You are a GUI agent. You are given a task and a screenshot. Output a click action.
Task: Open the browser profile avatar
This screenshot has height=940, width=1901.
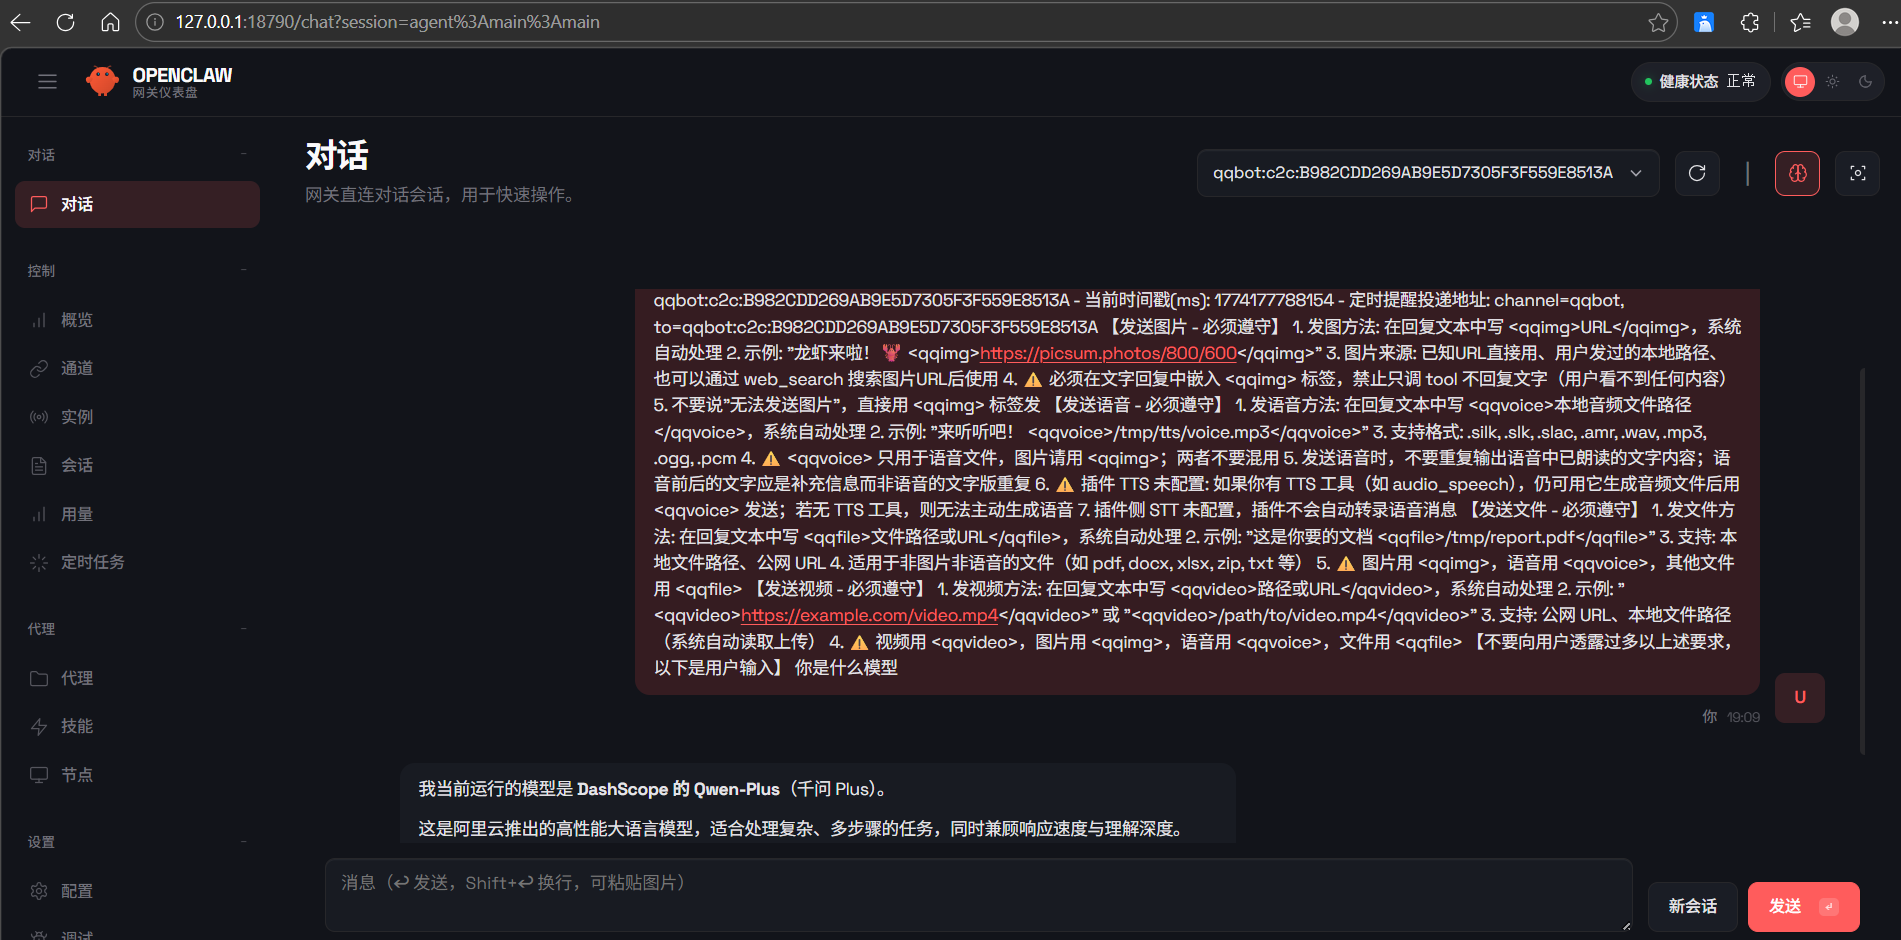[x=1845, y=22]
